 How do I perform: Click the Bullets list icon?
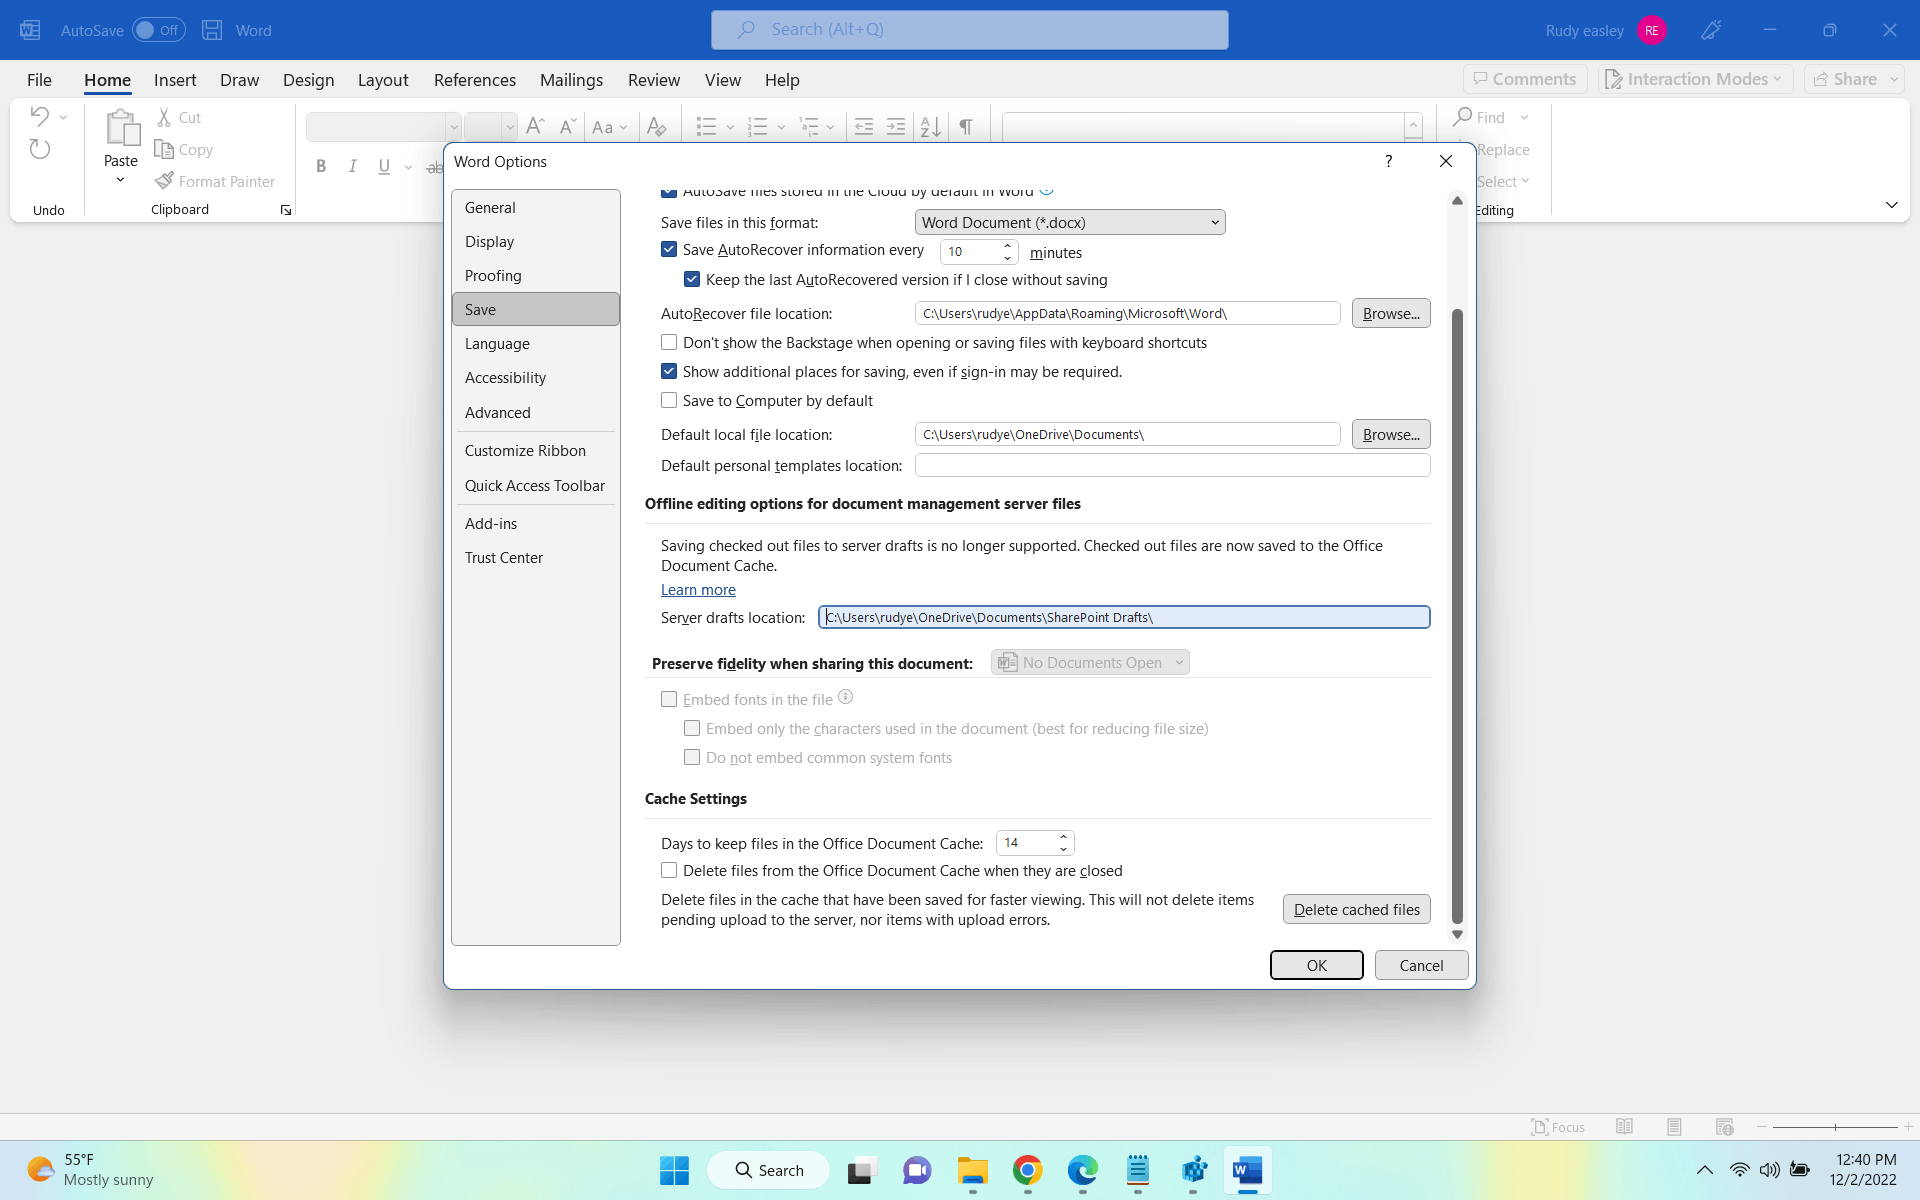click(706, 127)
